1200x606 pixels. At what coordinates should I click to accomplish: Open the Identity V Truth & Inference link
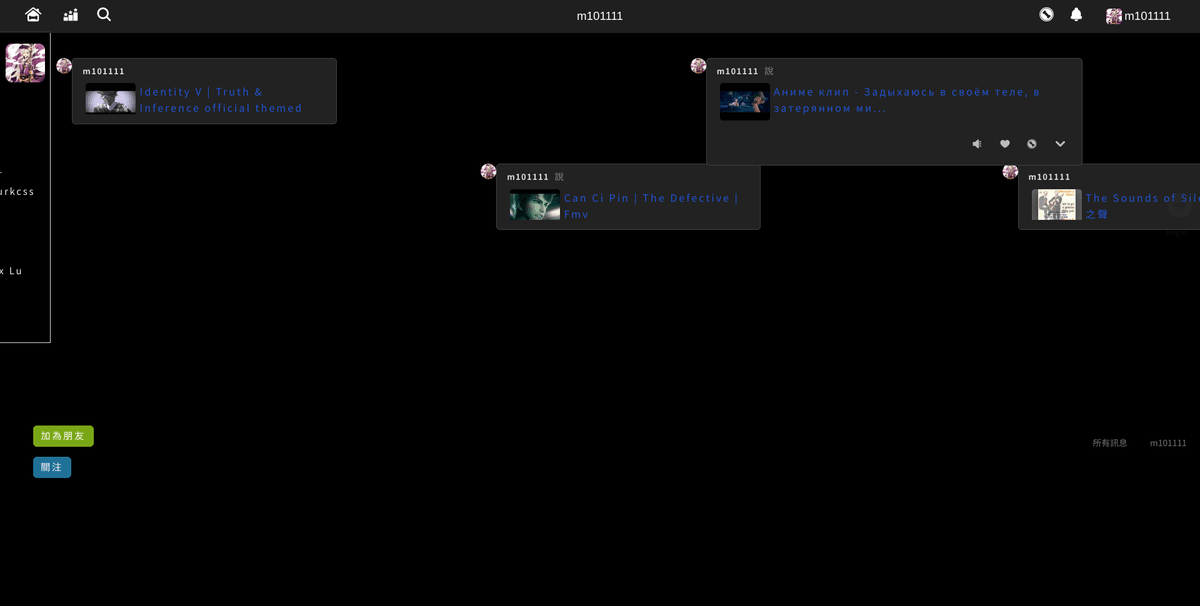pos(221,100)
